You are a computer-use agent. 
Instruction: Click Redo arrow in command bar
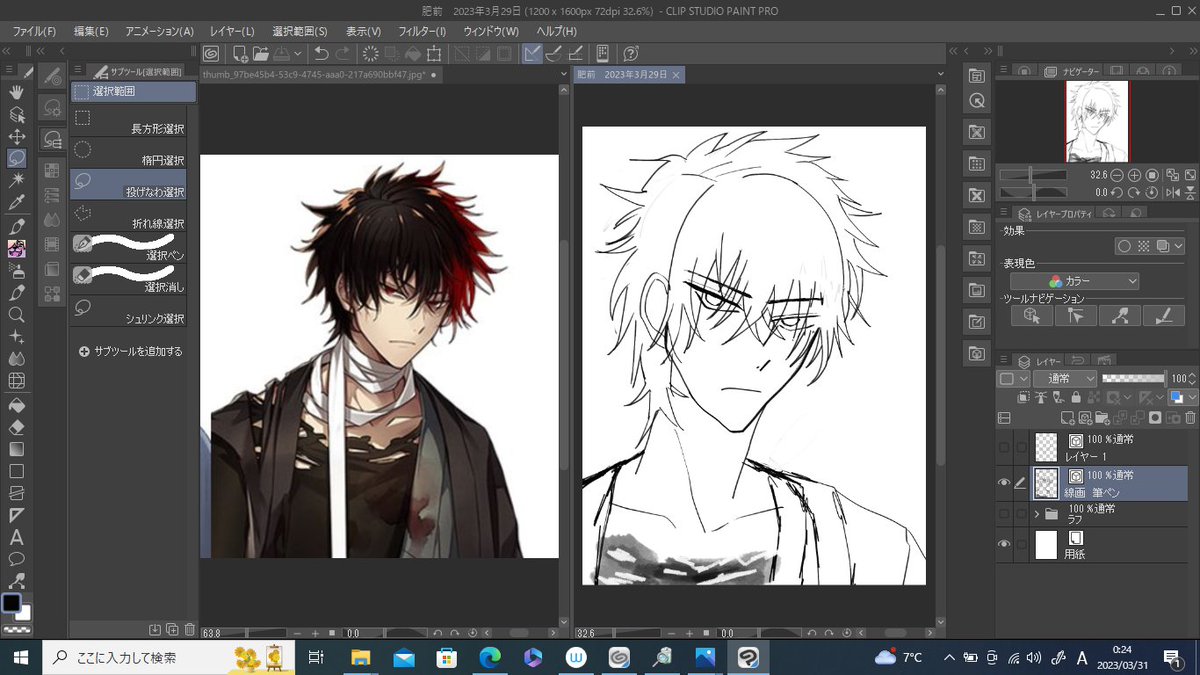tap(343, 54)
